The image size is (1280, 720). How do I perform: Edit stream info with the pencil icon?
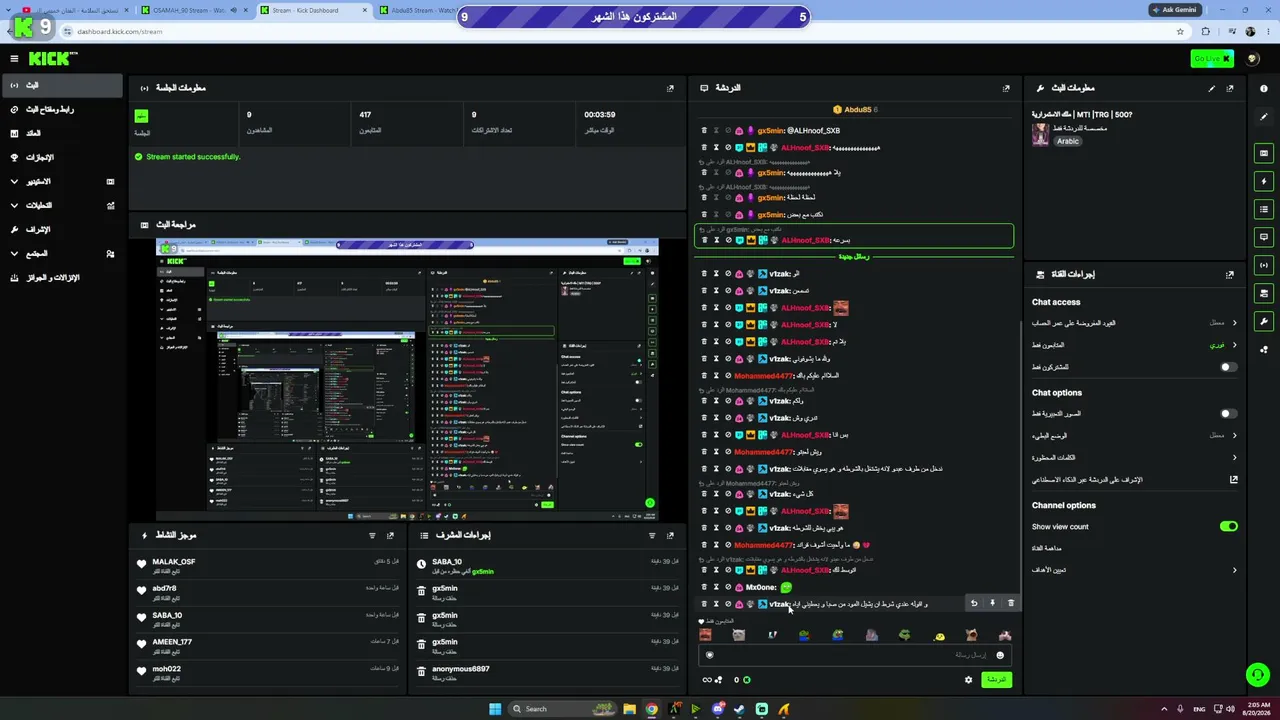(x=1212, y=88)
